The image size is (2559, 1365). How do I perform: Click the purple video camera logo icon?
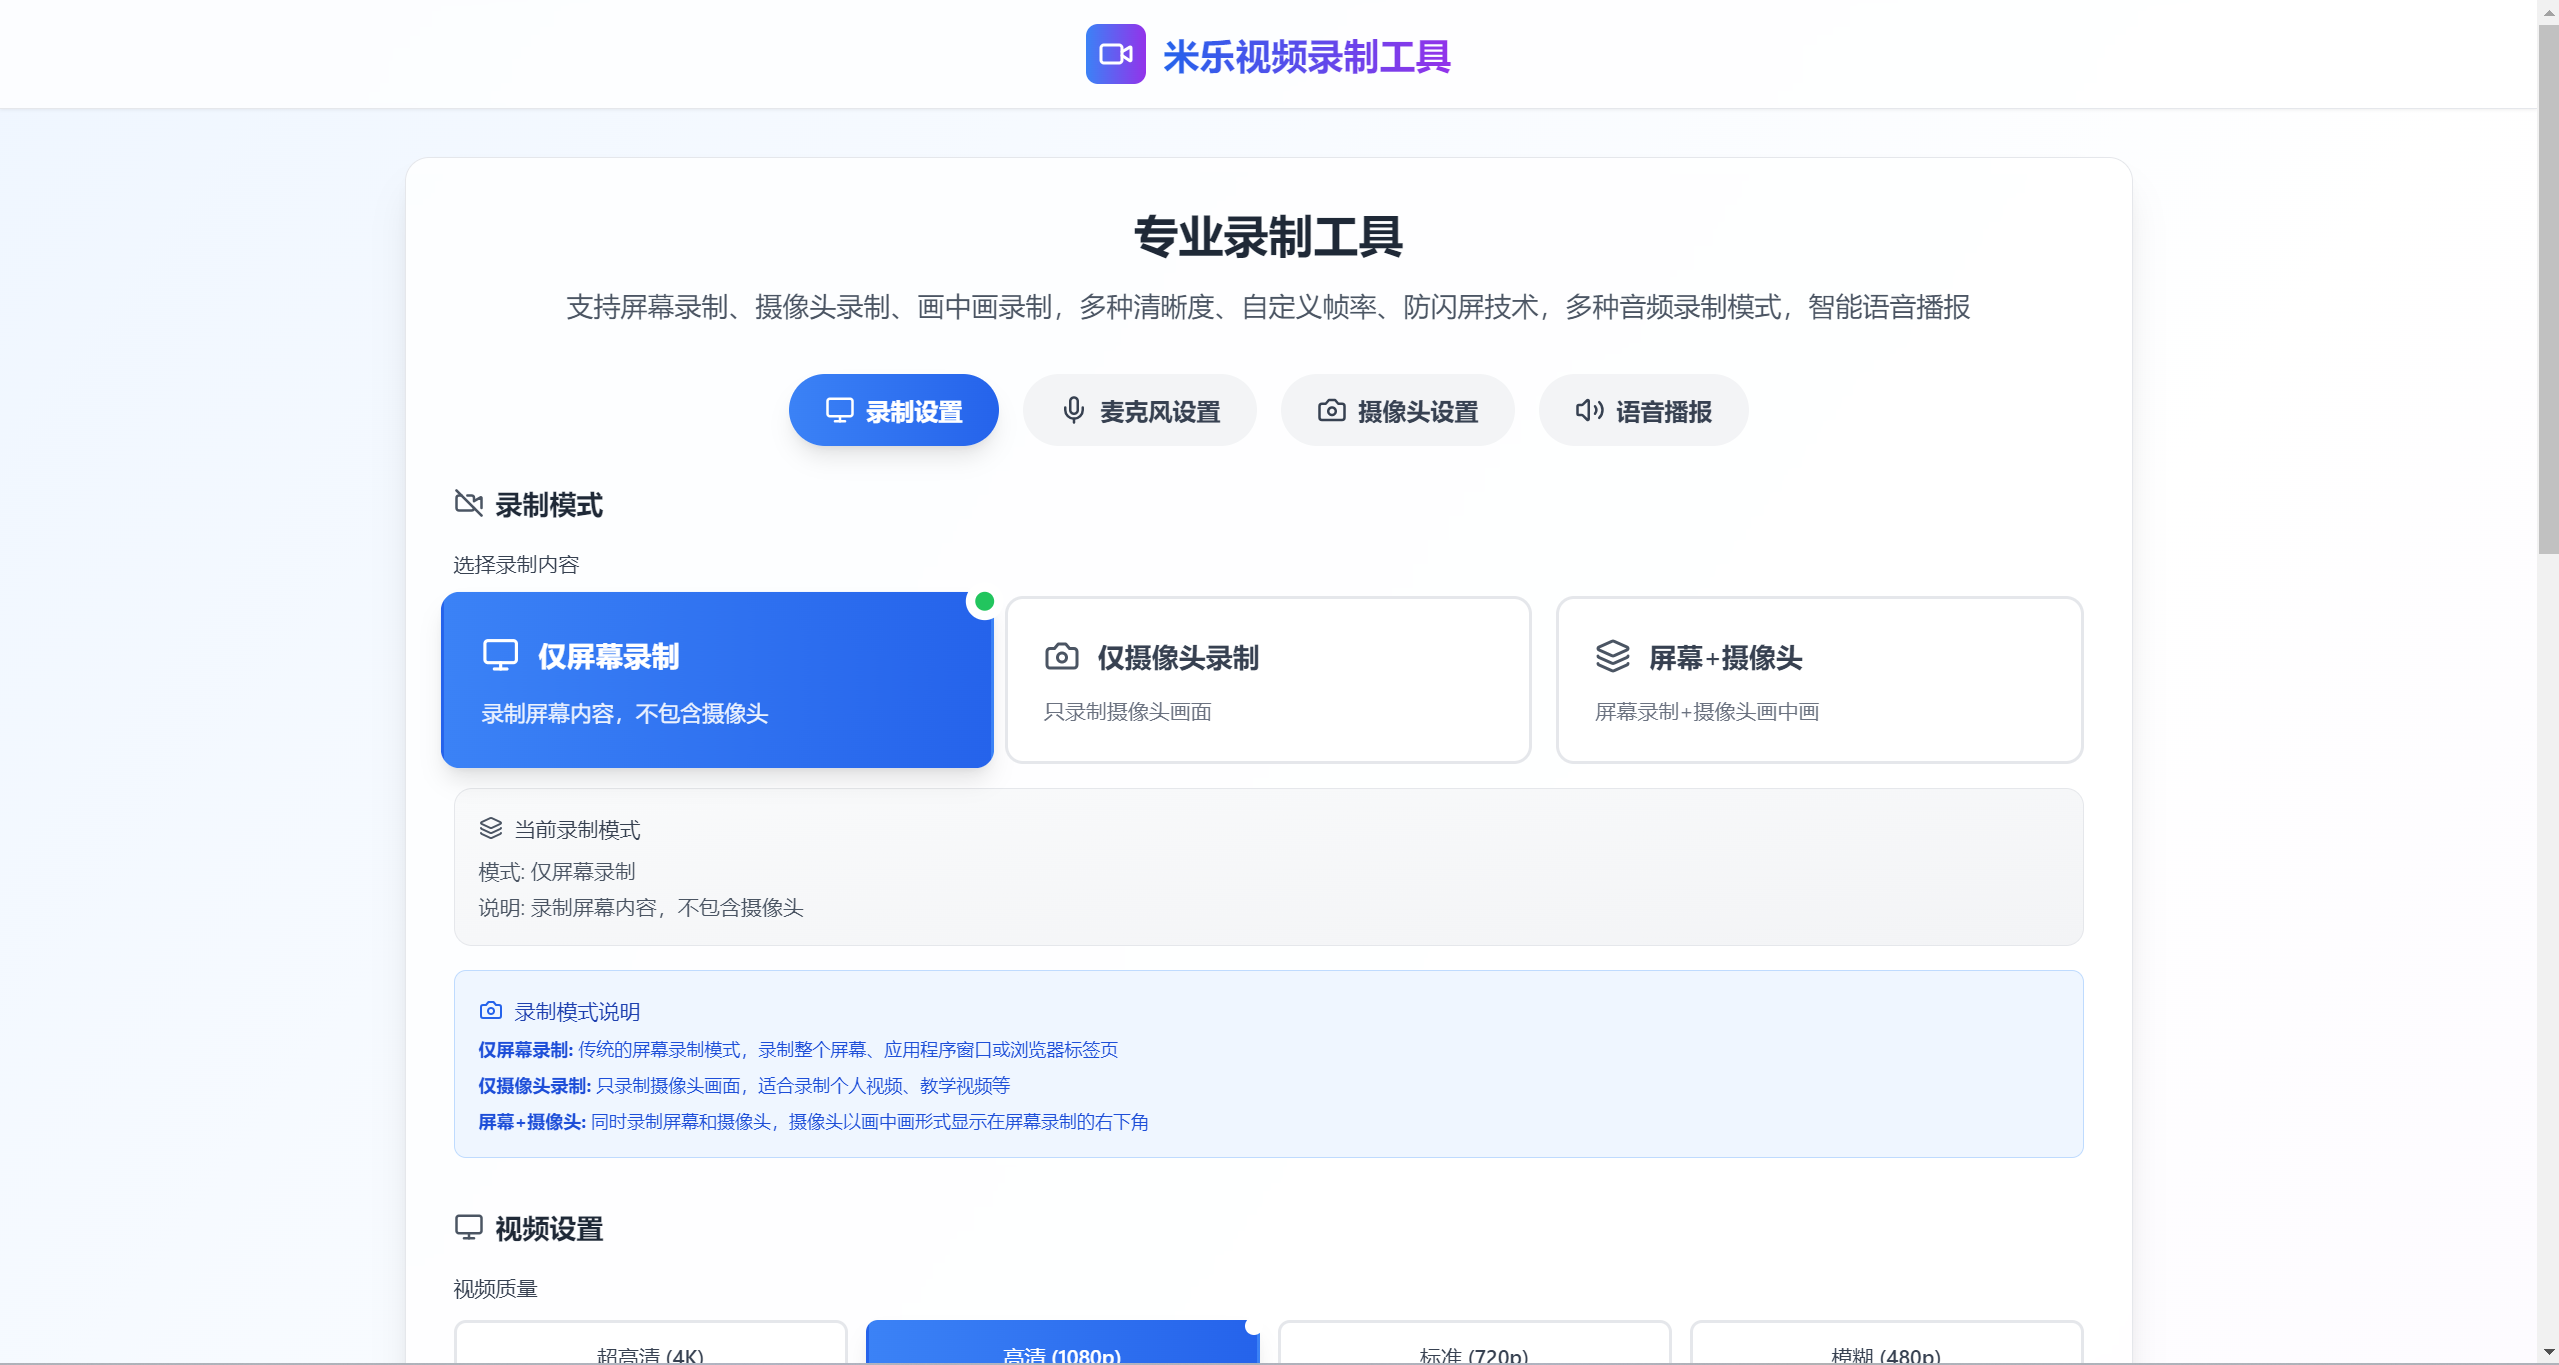[x=1115, y=54]
